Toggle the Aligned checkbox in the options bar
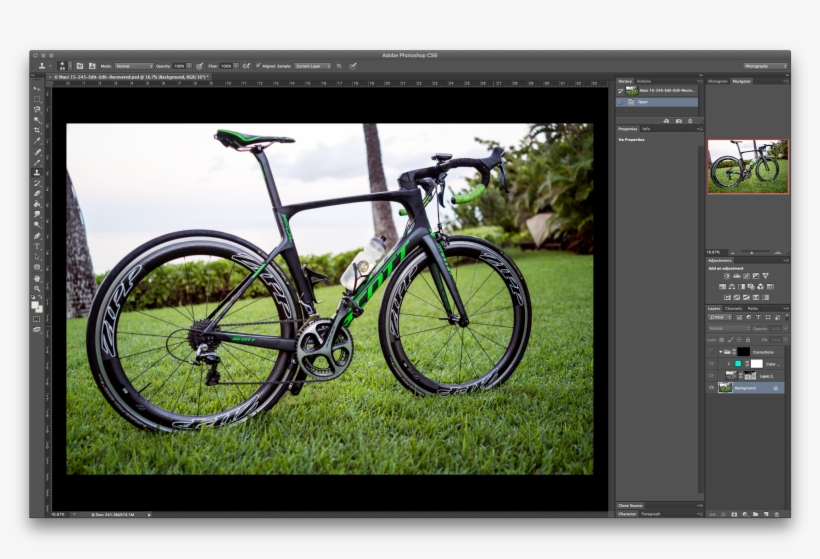 tap(258, 66)
